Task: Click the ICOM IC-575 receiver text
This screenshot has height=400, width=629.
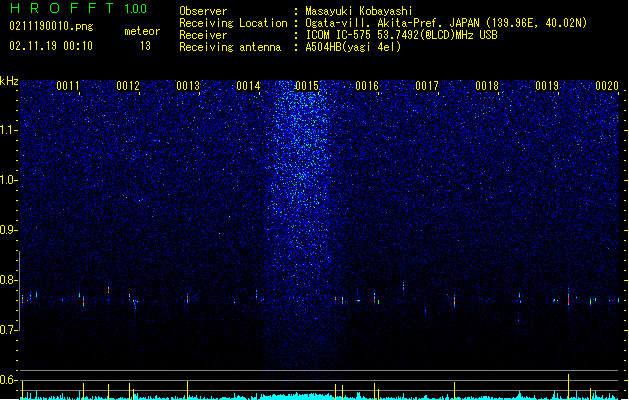Action: [402, 35]
